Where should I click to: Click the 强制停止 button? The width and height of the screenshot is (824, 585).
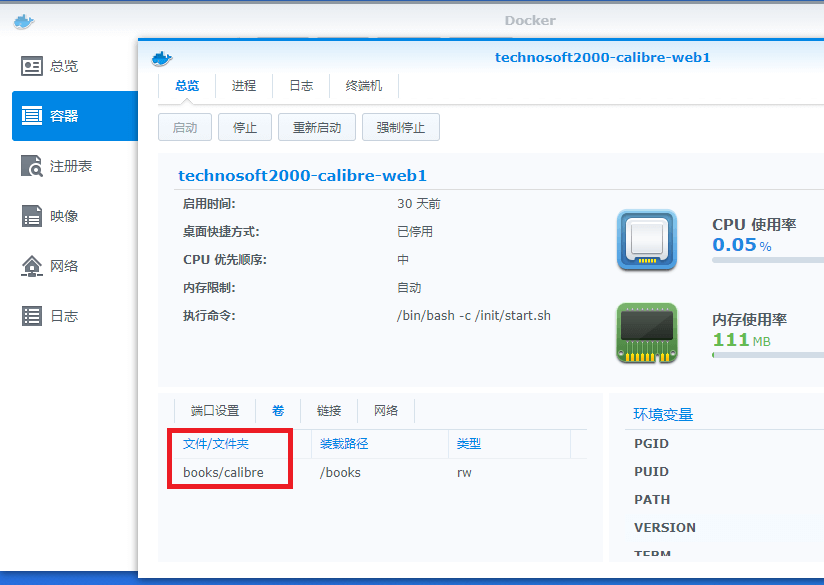pos(401,127)
